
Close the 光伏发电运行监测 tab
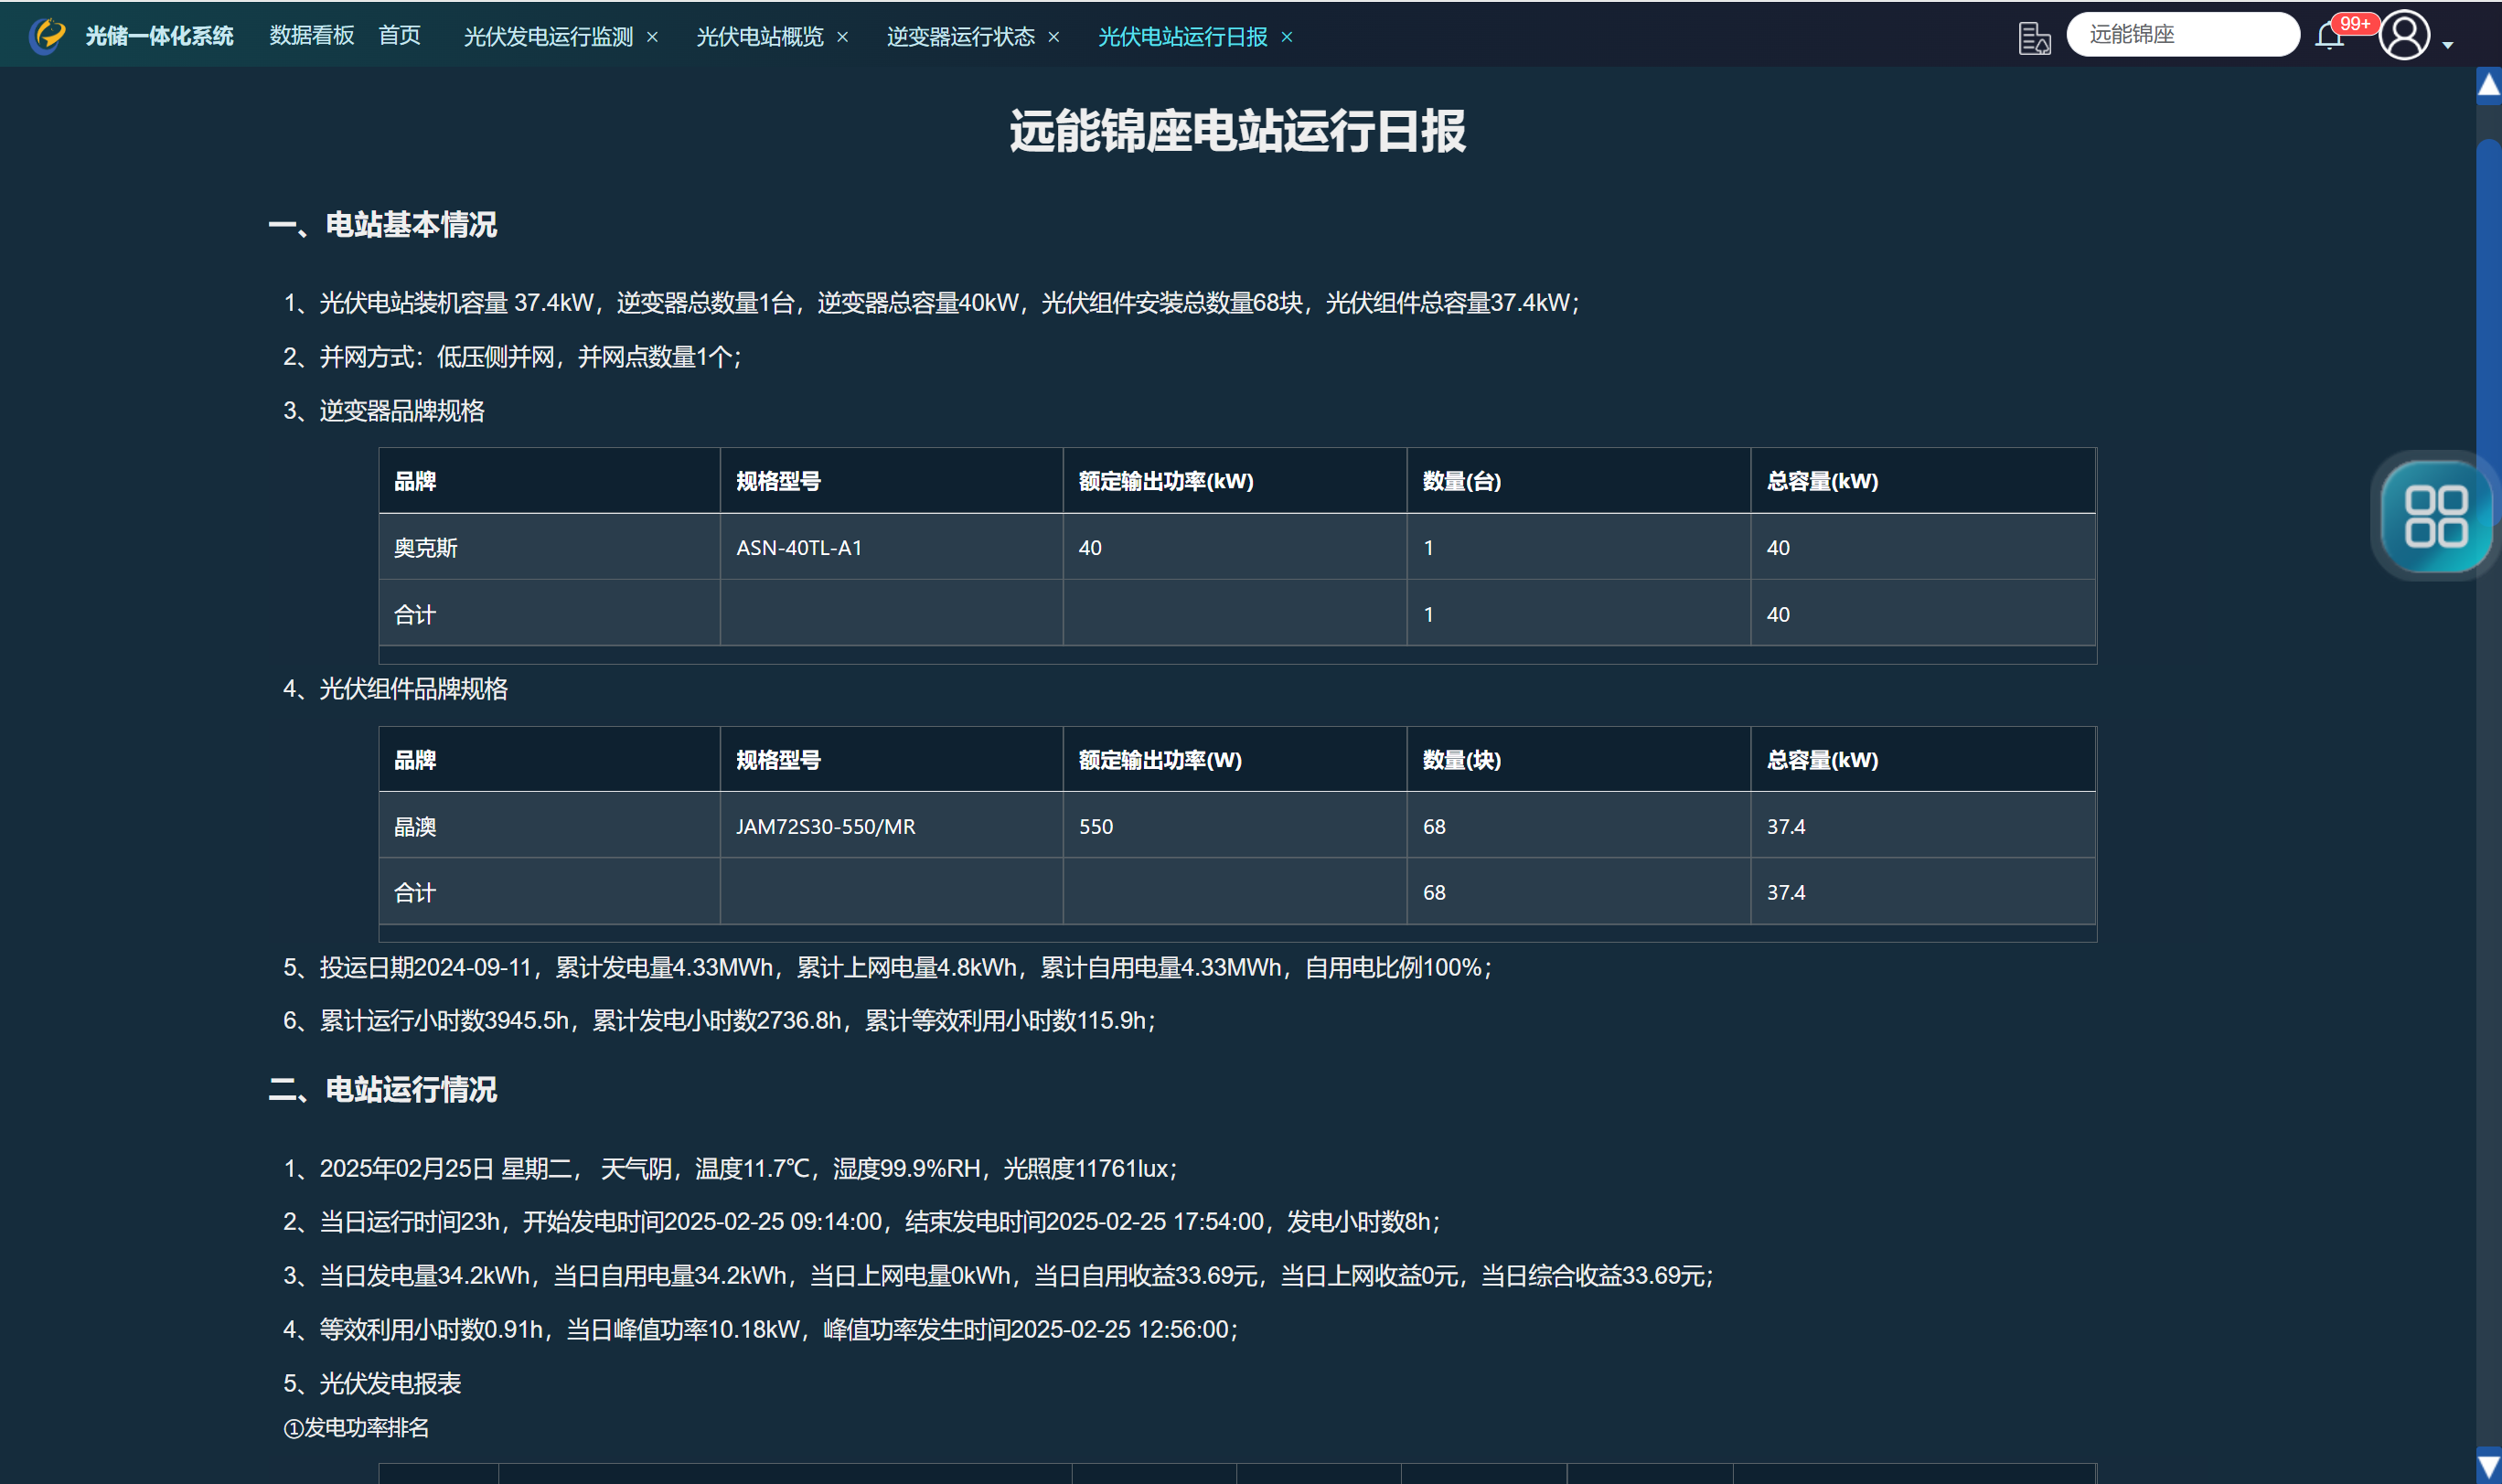click(x=653, y=37)
